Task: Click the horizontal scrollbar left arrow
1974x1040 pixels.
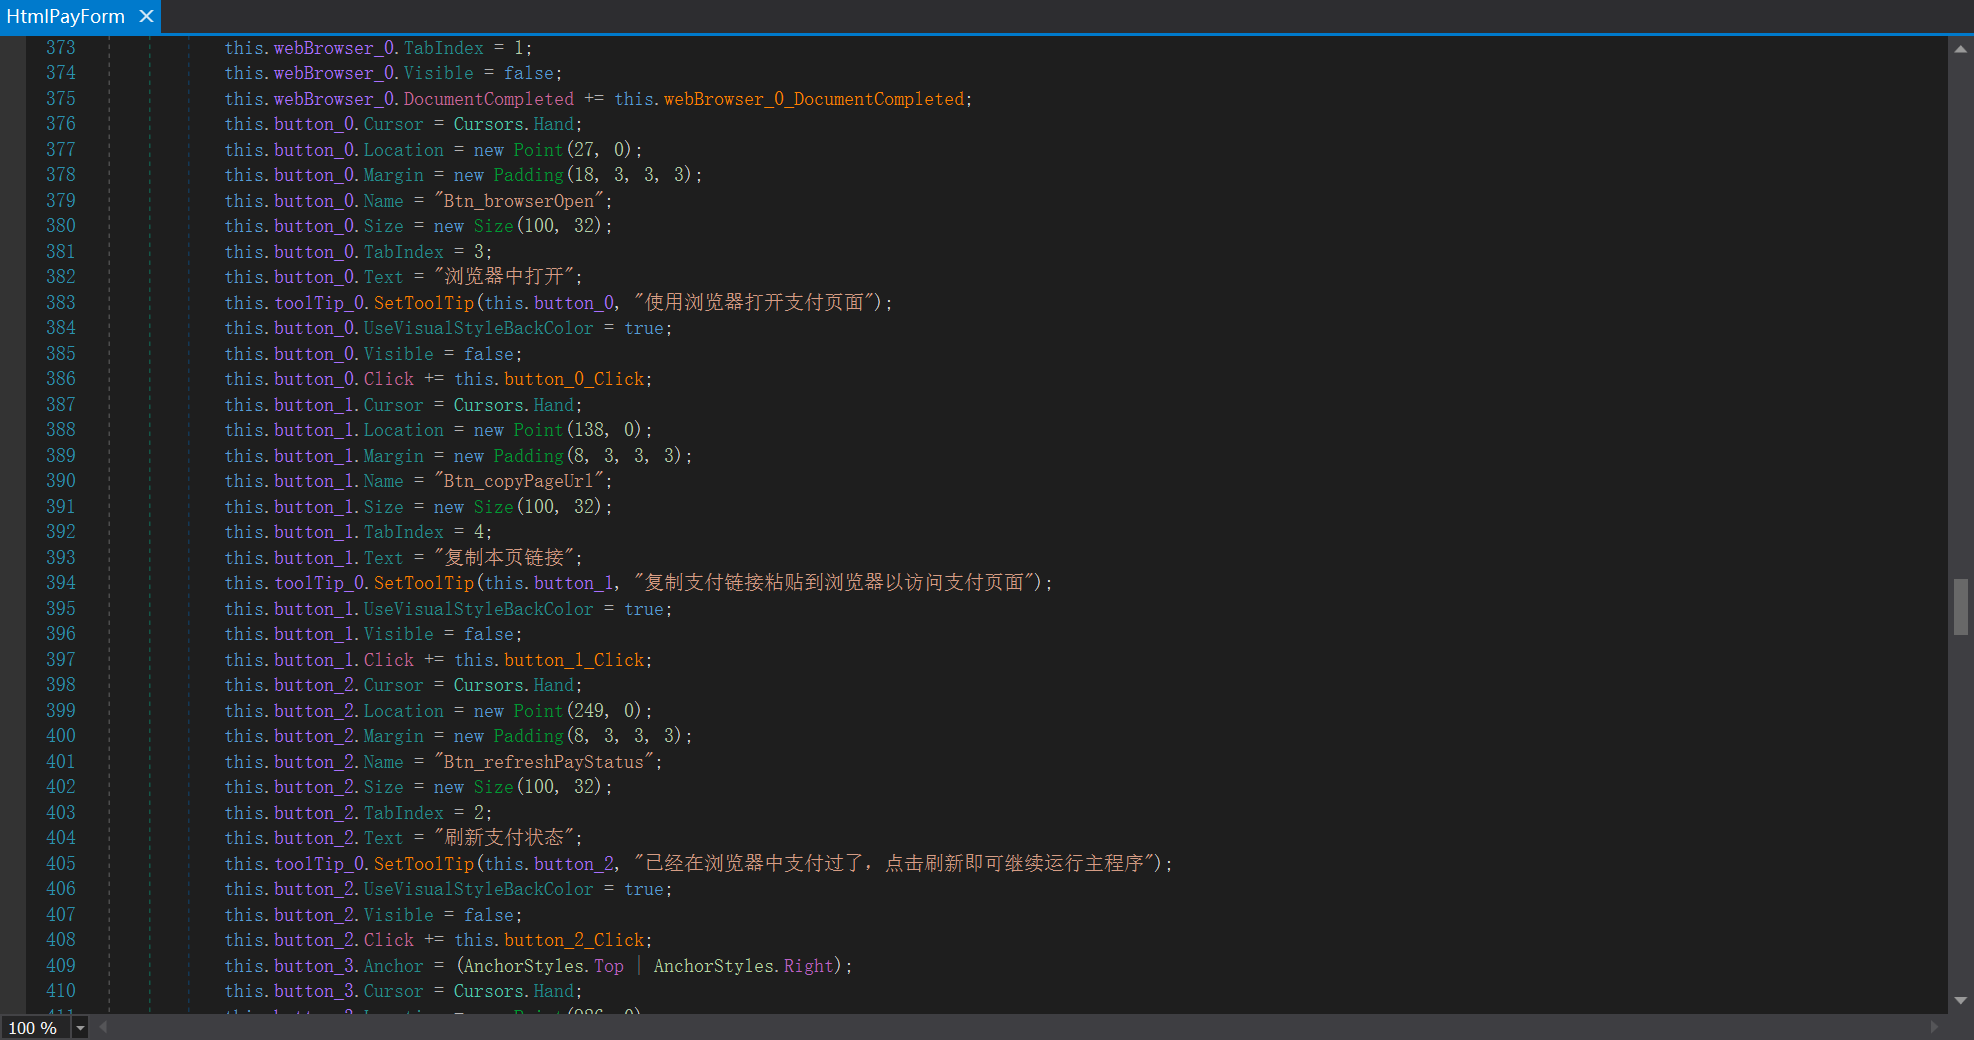Action: [x=103, y=1027]
